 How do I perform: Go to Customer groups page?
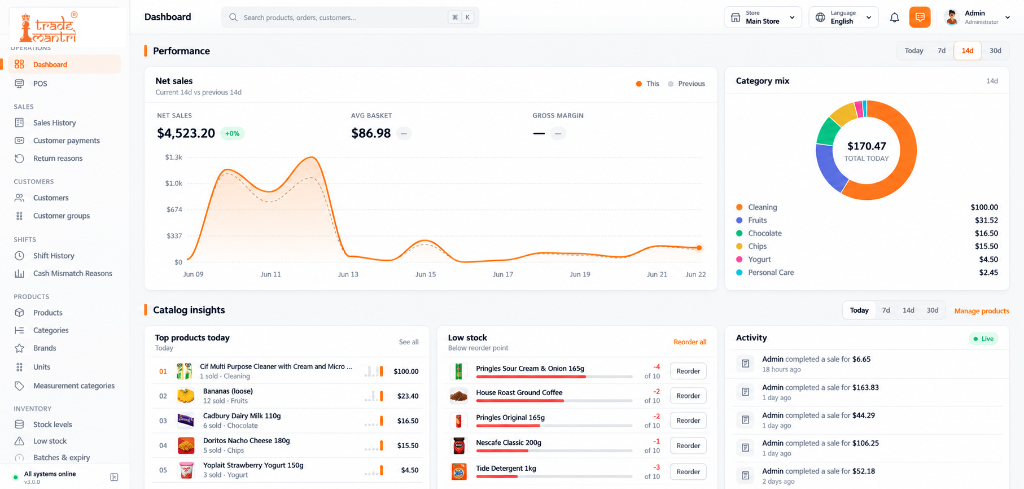(x=60, y=215)
